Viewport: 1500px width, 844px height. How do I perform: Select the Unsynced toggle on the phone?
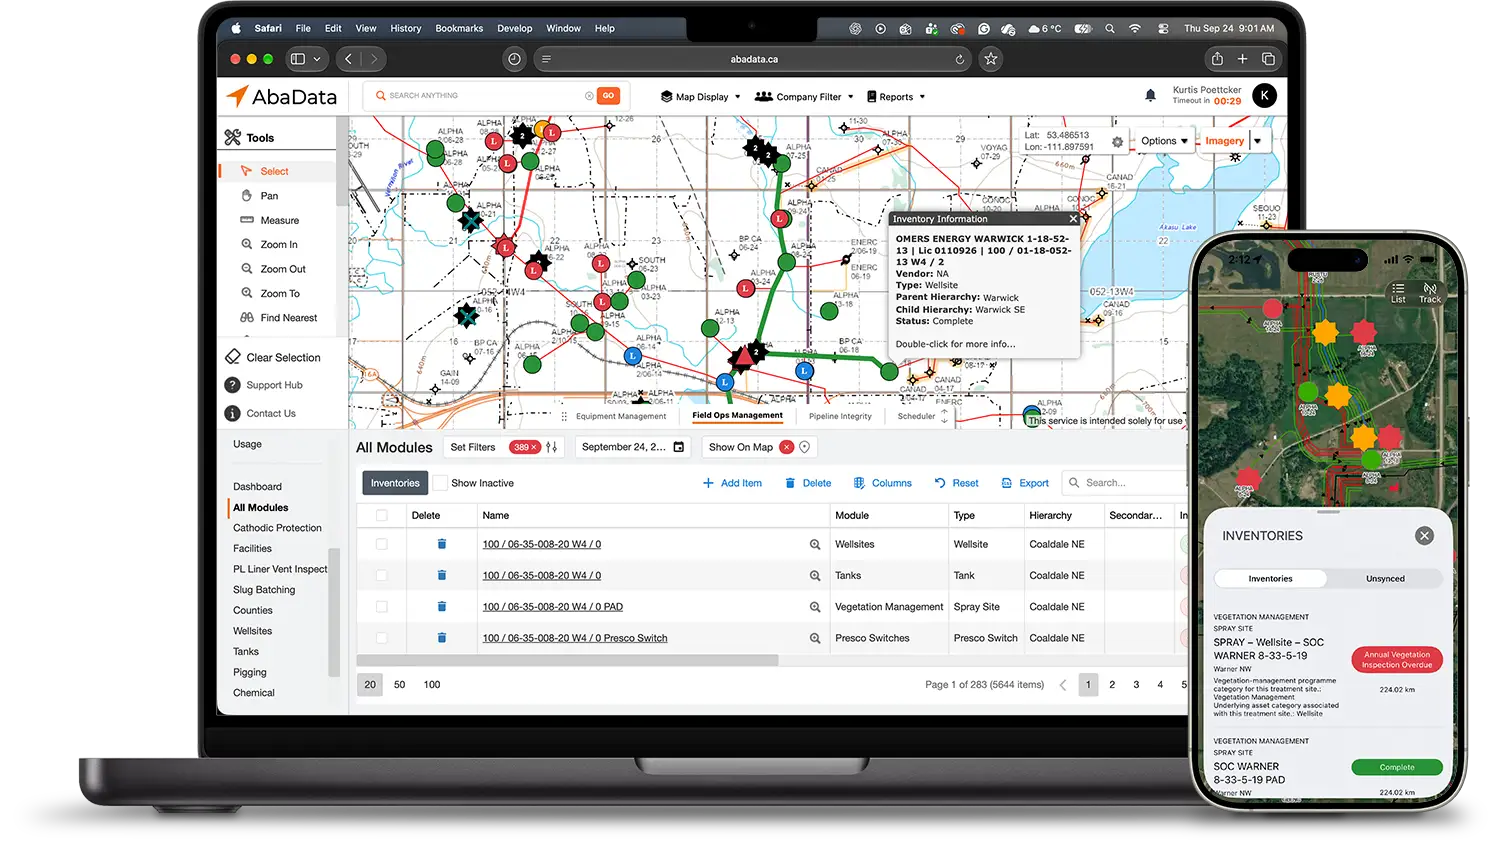pyautogui.click(x=1385, y=579)
